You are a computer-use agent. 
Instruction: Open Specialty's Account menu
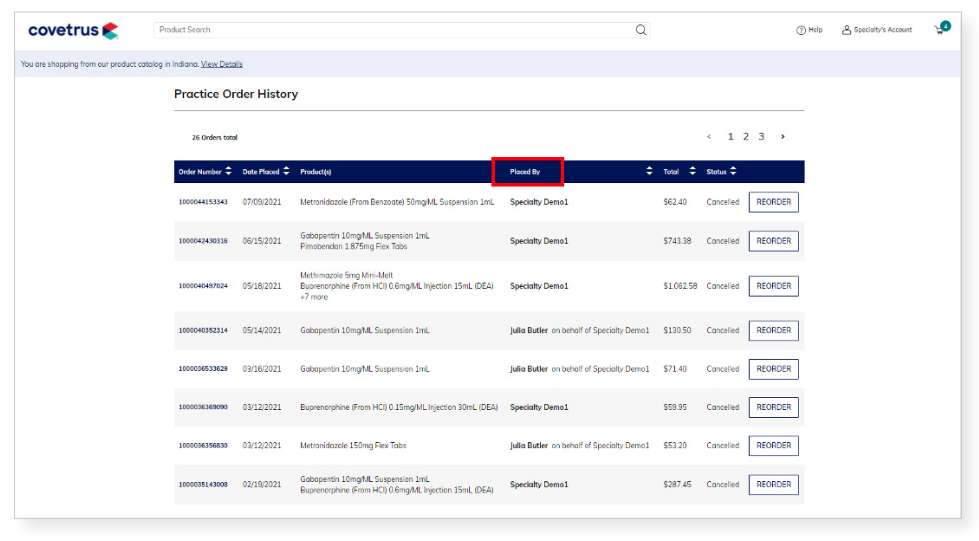pos(877,30)
